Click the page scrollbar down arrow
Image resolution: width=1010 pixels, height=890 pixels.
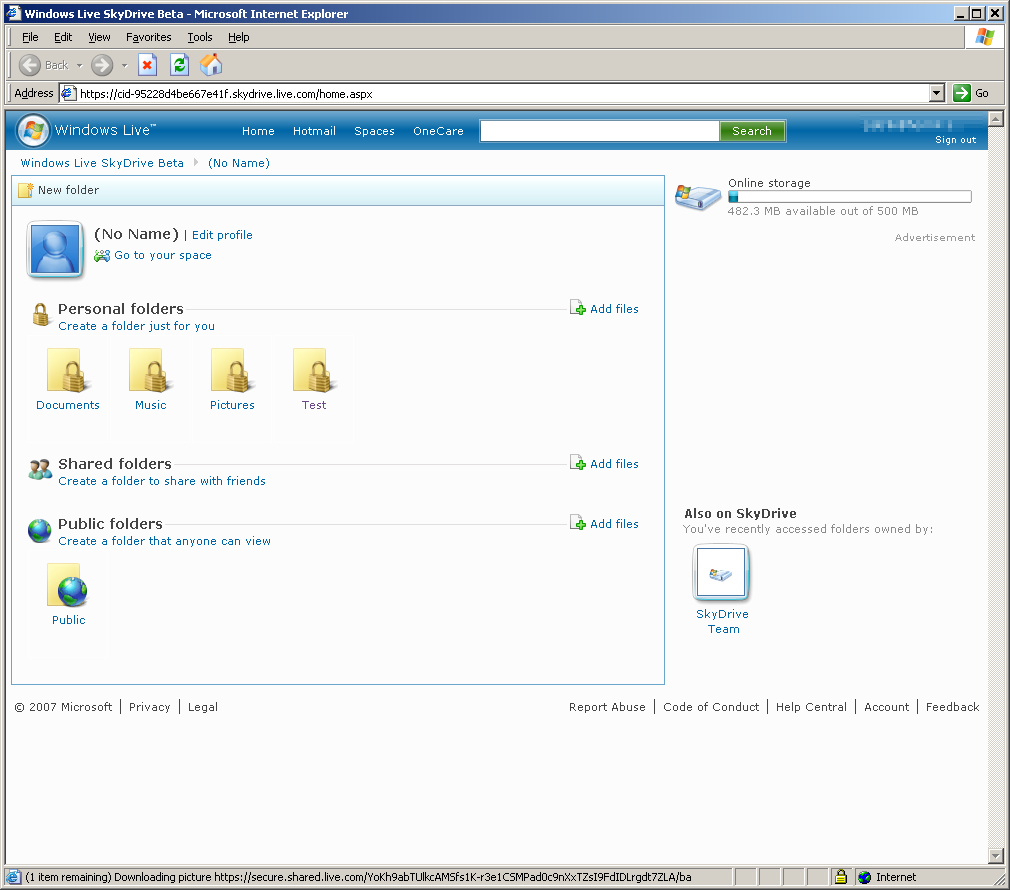pyautogui.click(x=996, y=856)
